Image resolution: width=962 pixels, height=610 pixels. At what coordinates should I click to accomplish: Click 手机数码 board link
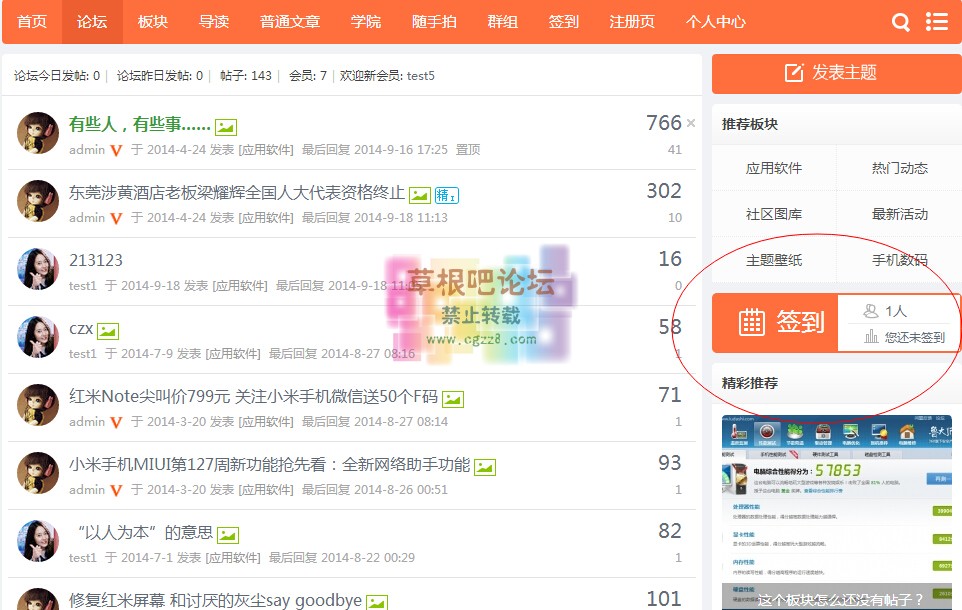pos(899,260)
